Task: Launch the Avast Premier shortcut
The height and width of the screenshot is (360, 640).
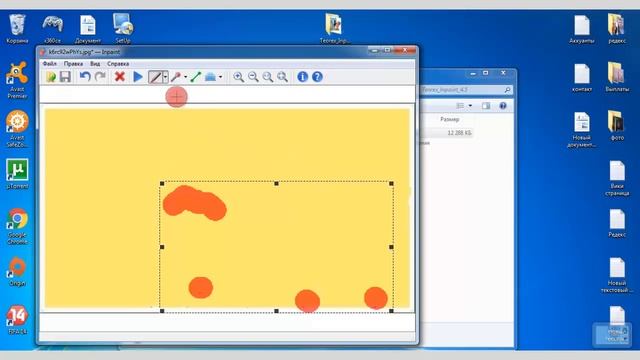Action: (x=17, y=80)
